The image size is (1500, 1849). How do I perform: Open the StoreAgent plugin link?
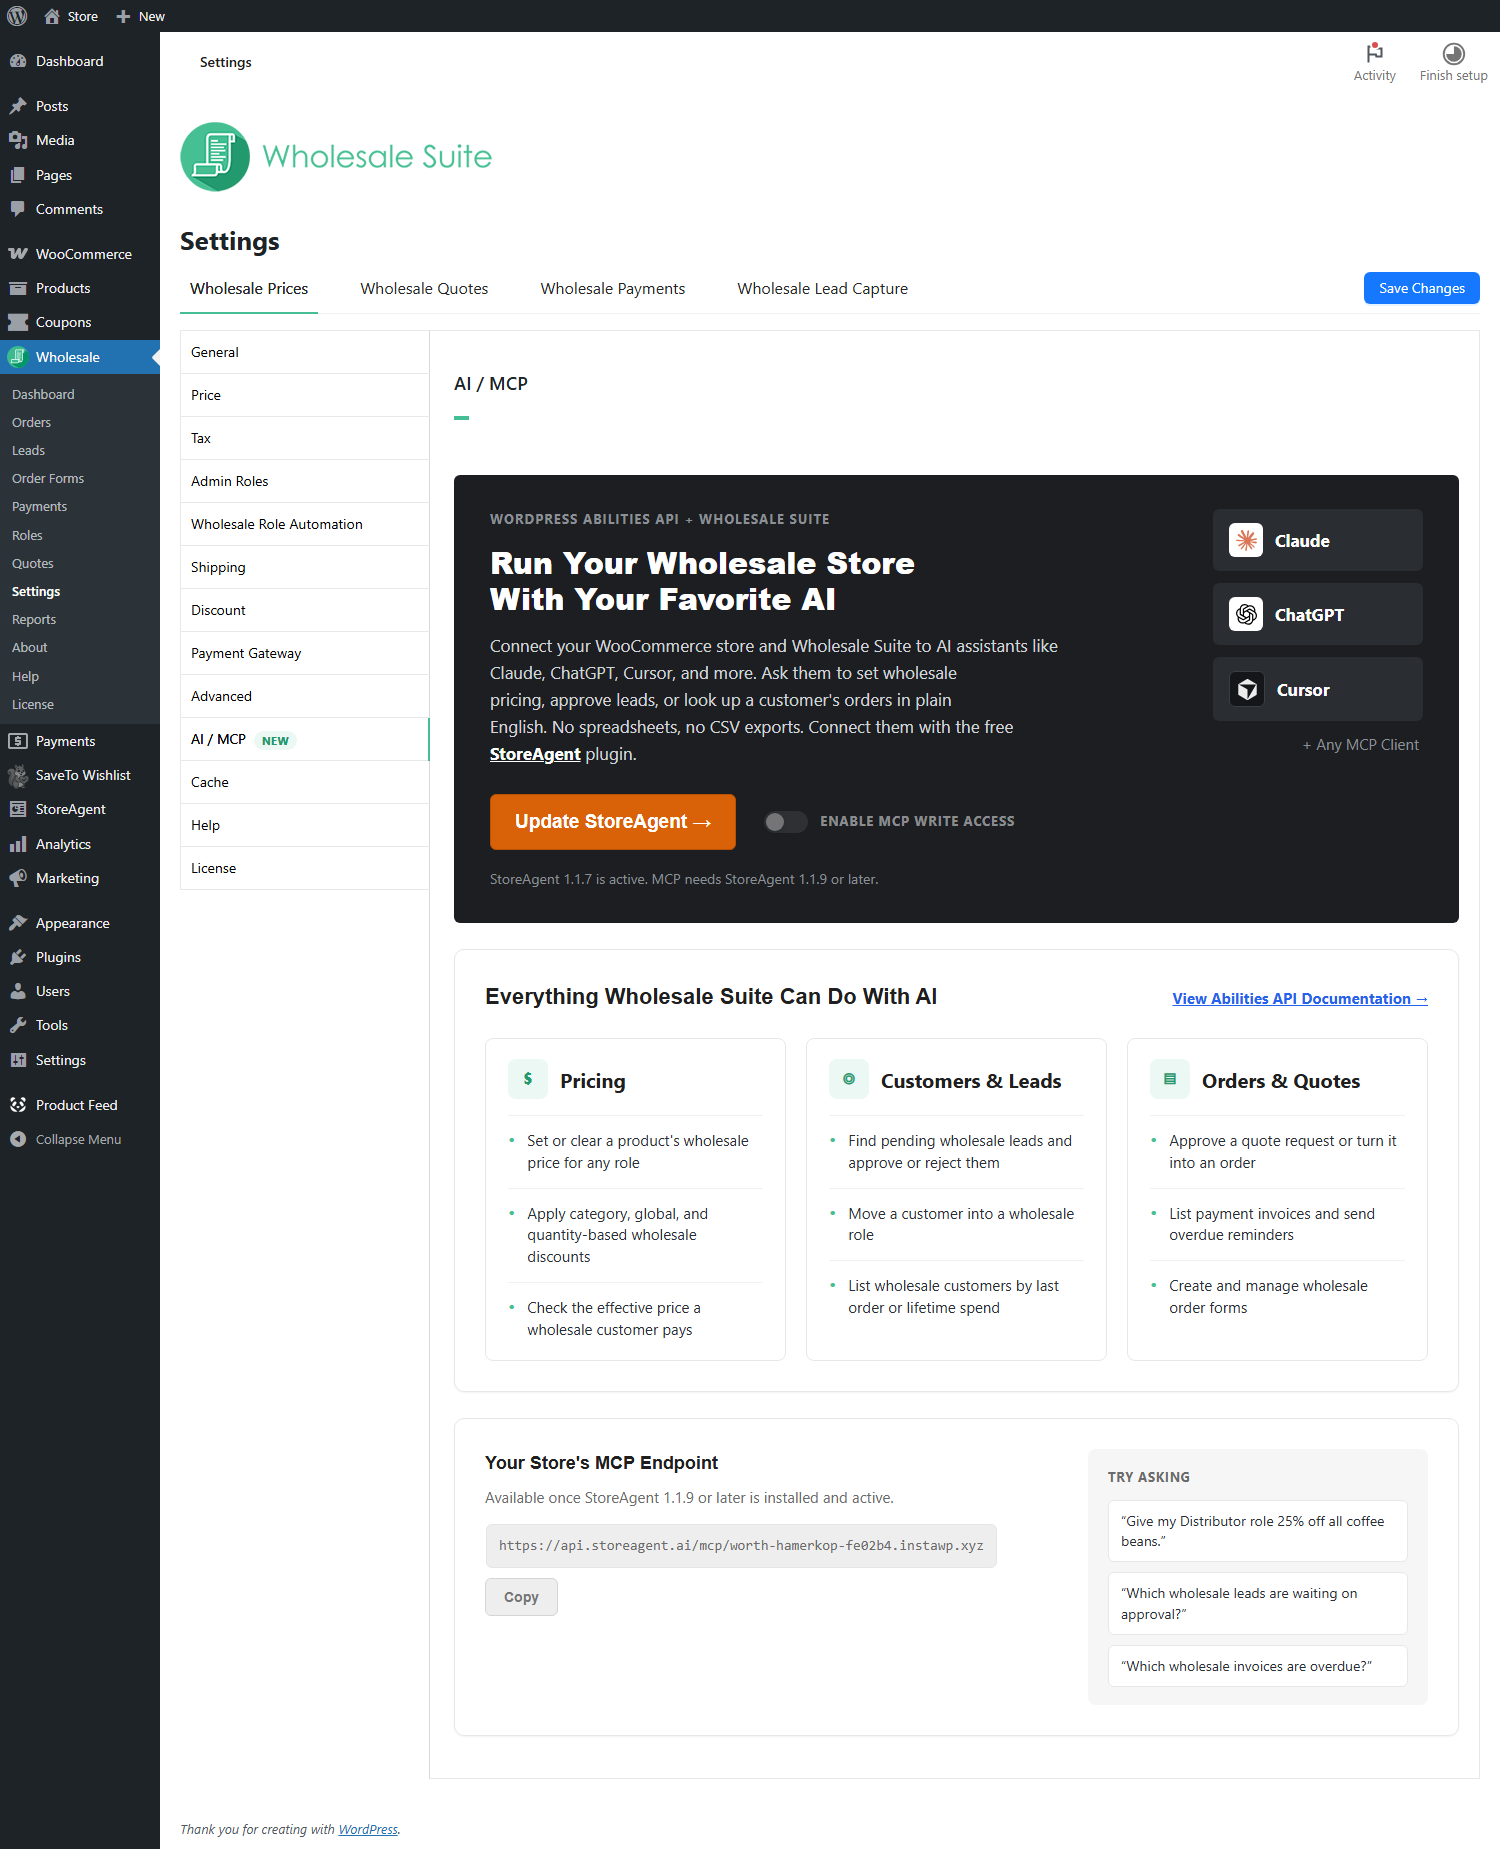[x=535, y=754]
